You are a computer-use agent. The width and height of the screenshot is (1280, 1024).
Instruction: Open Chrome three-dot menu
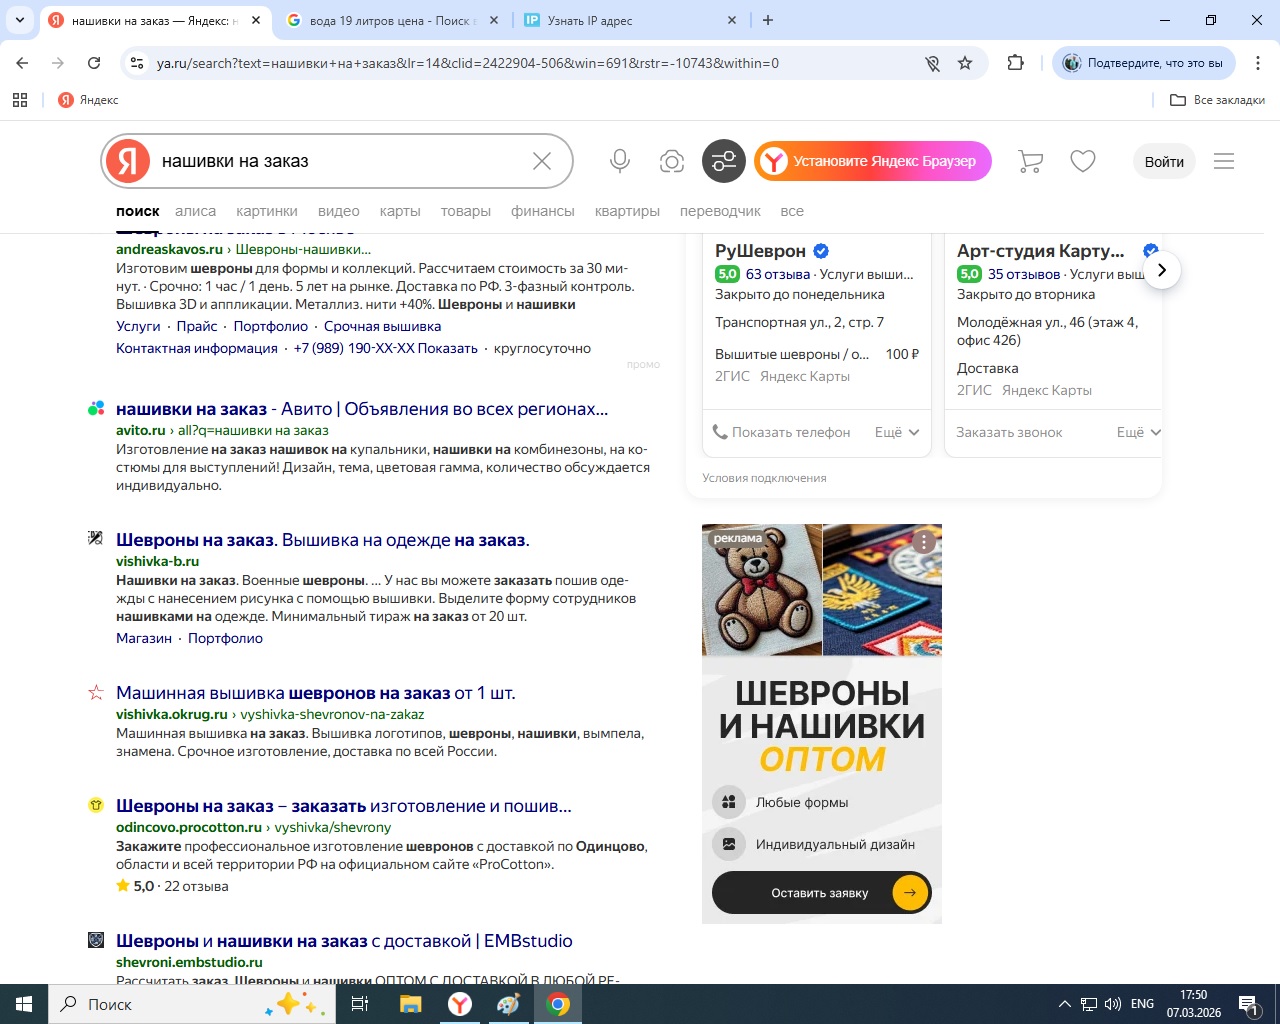(1258, 63)
